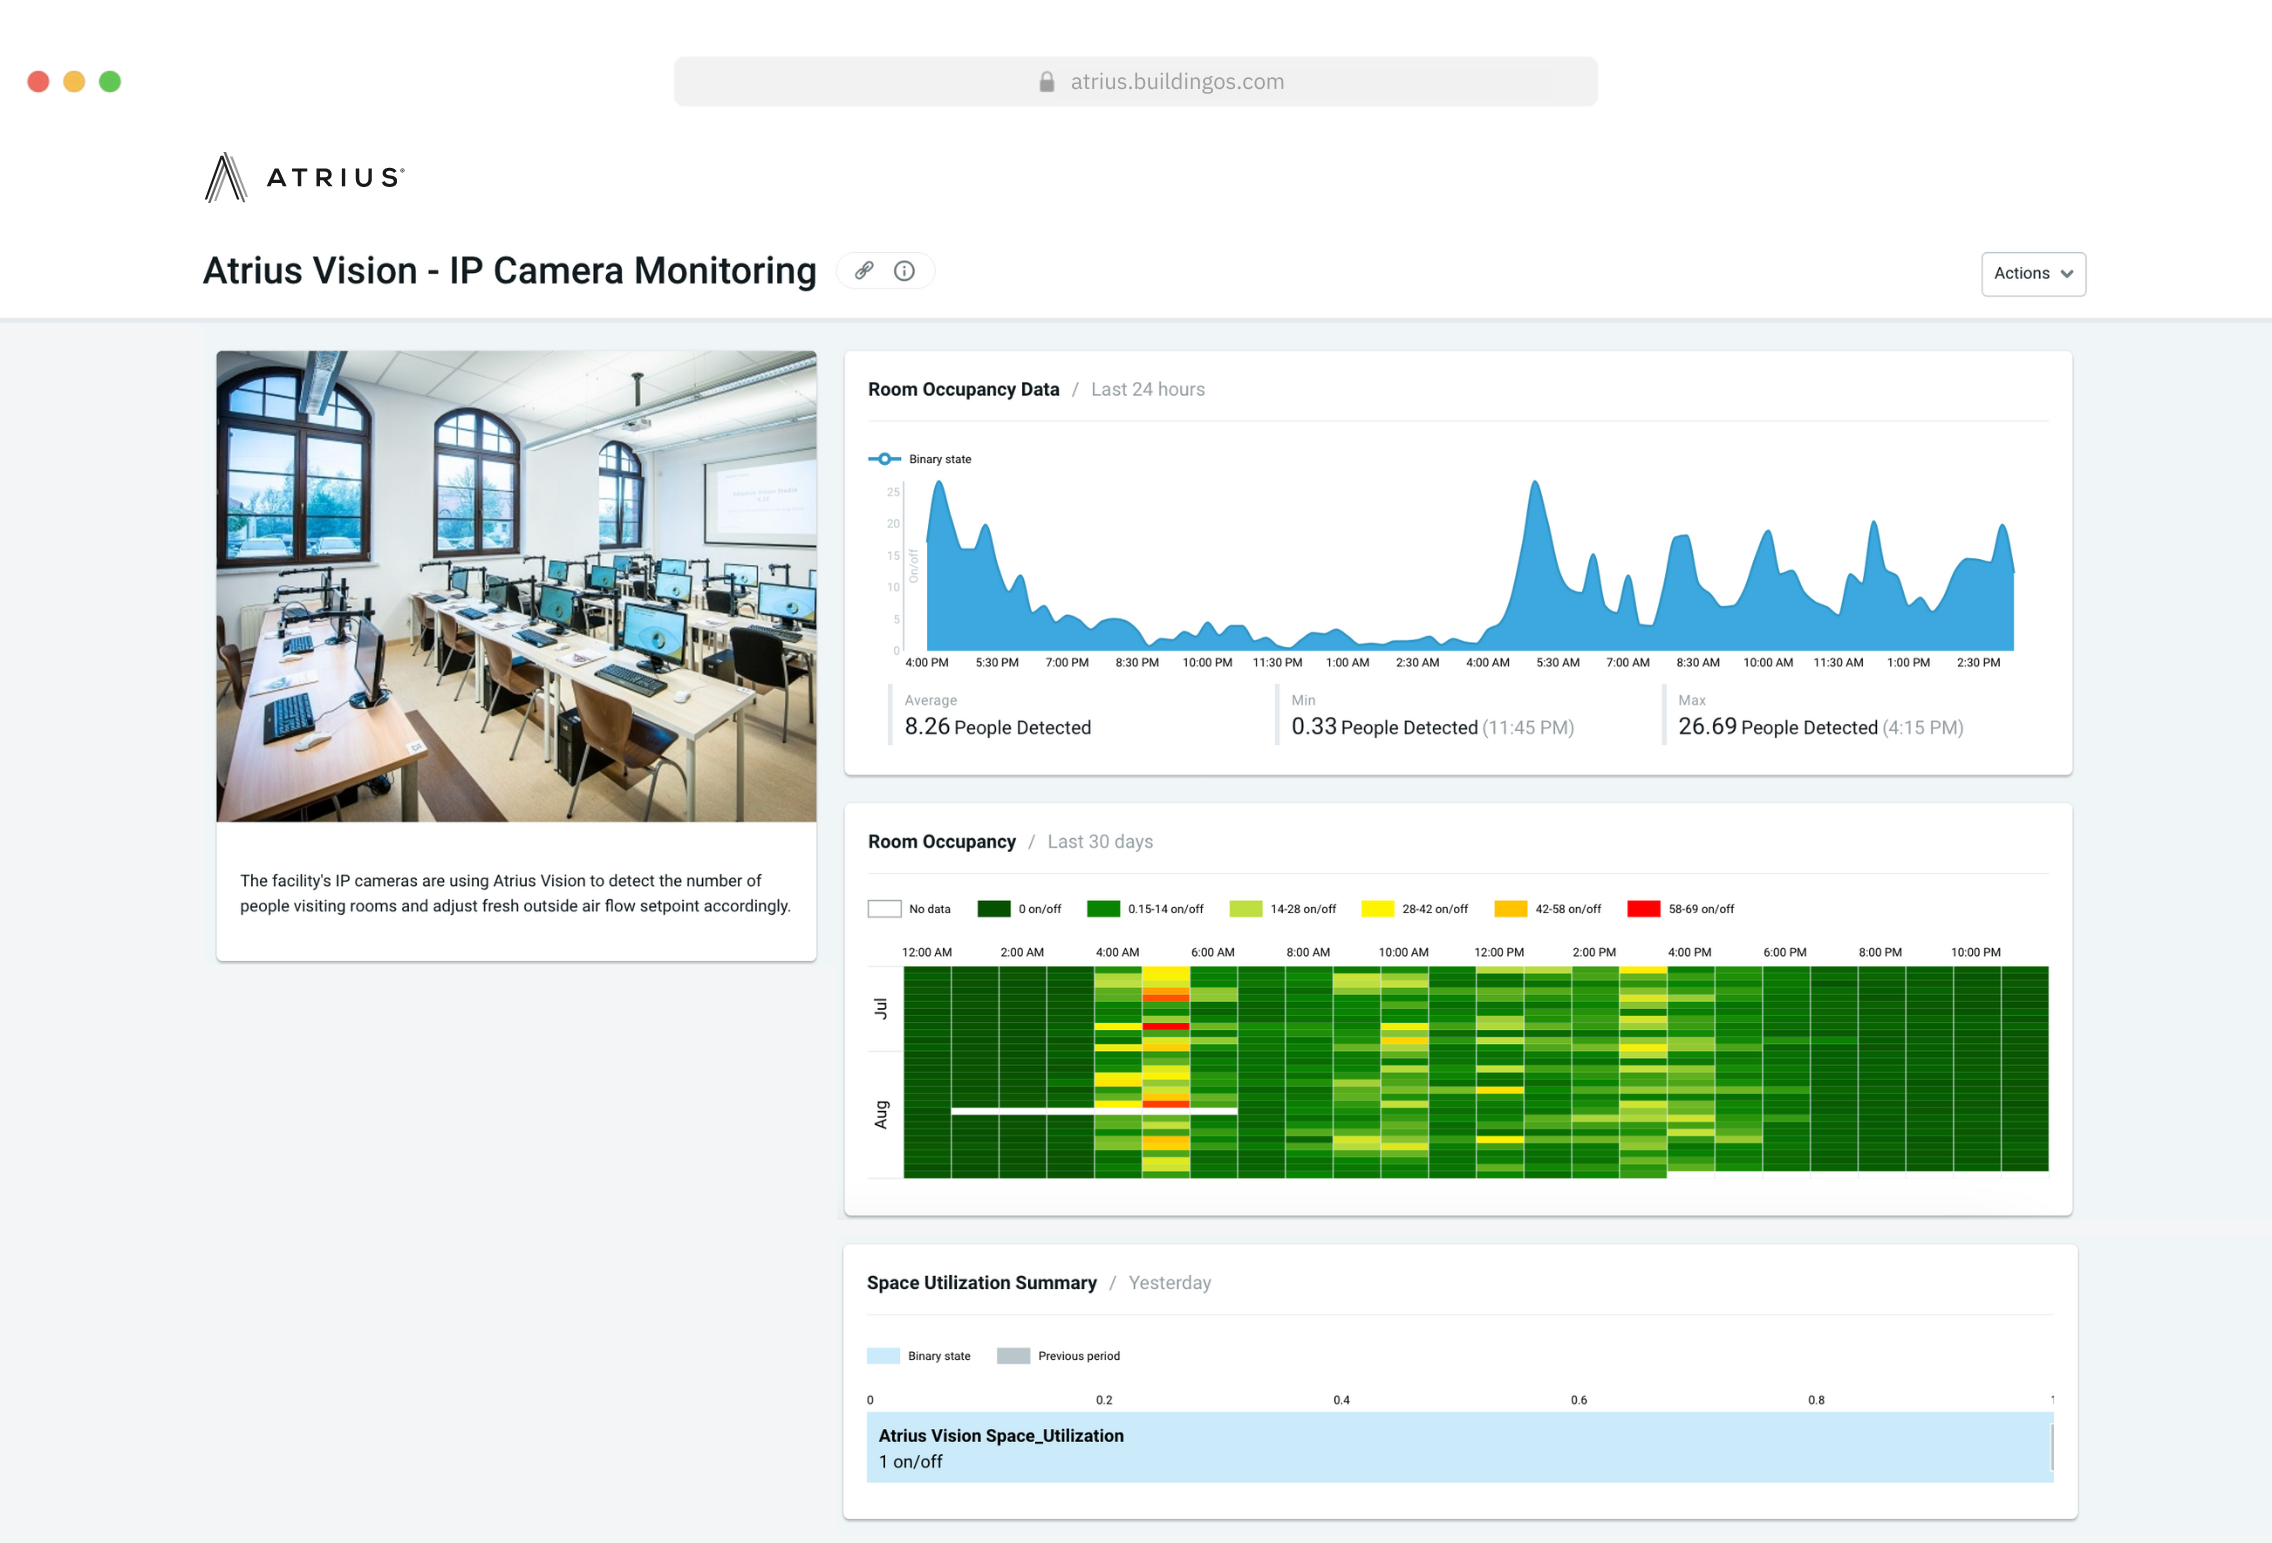Screen dimensions: 2272x1543
Task: Click the macOS red close button
Action: click(x=38, y=81)
